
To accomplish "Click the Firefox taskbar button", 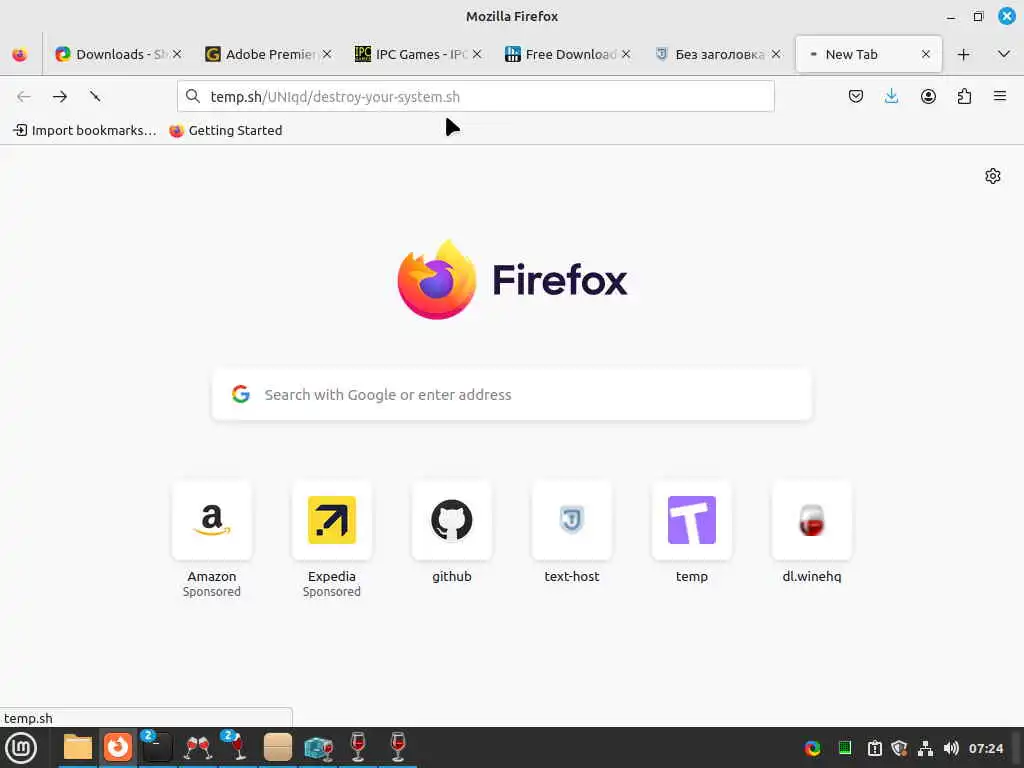I will [x=118, y=747].
